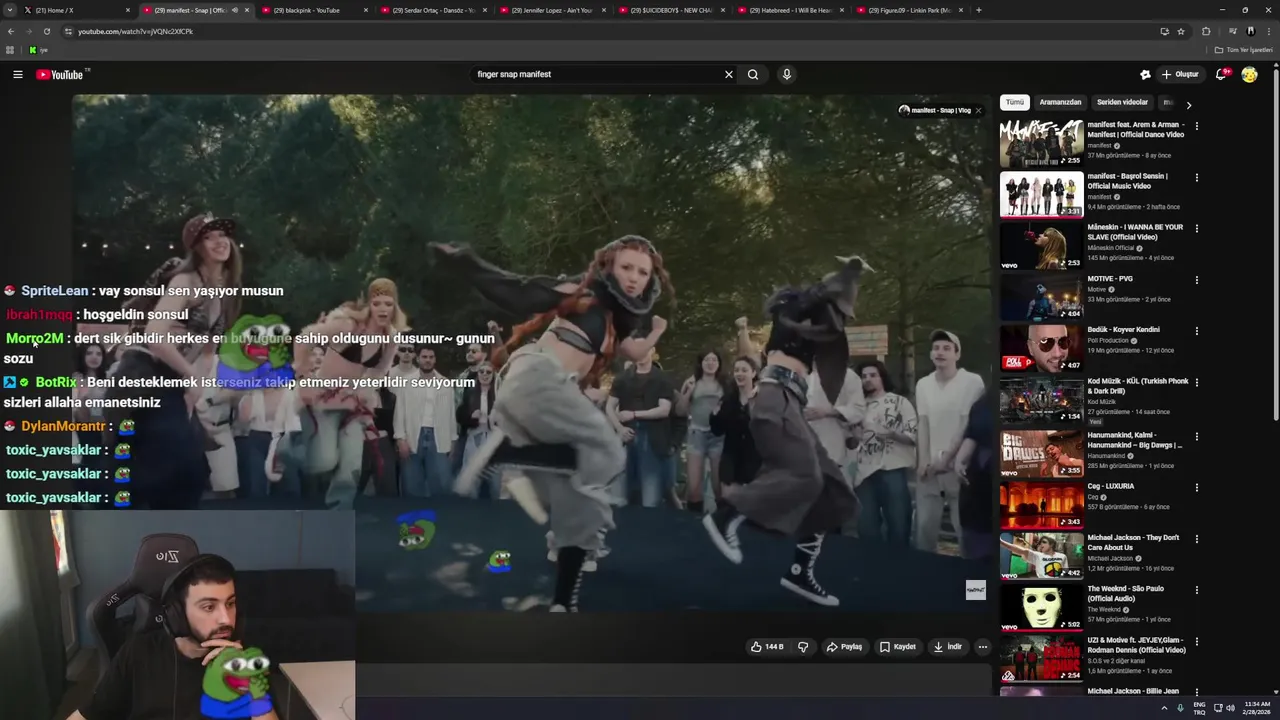Open the Oluştur create button
This screenshot has width=1280, height=720.
pos(1180,74)
